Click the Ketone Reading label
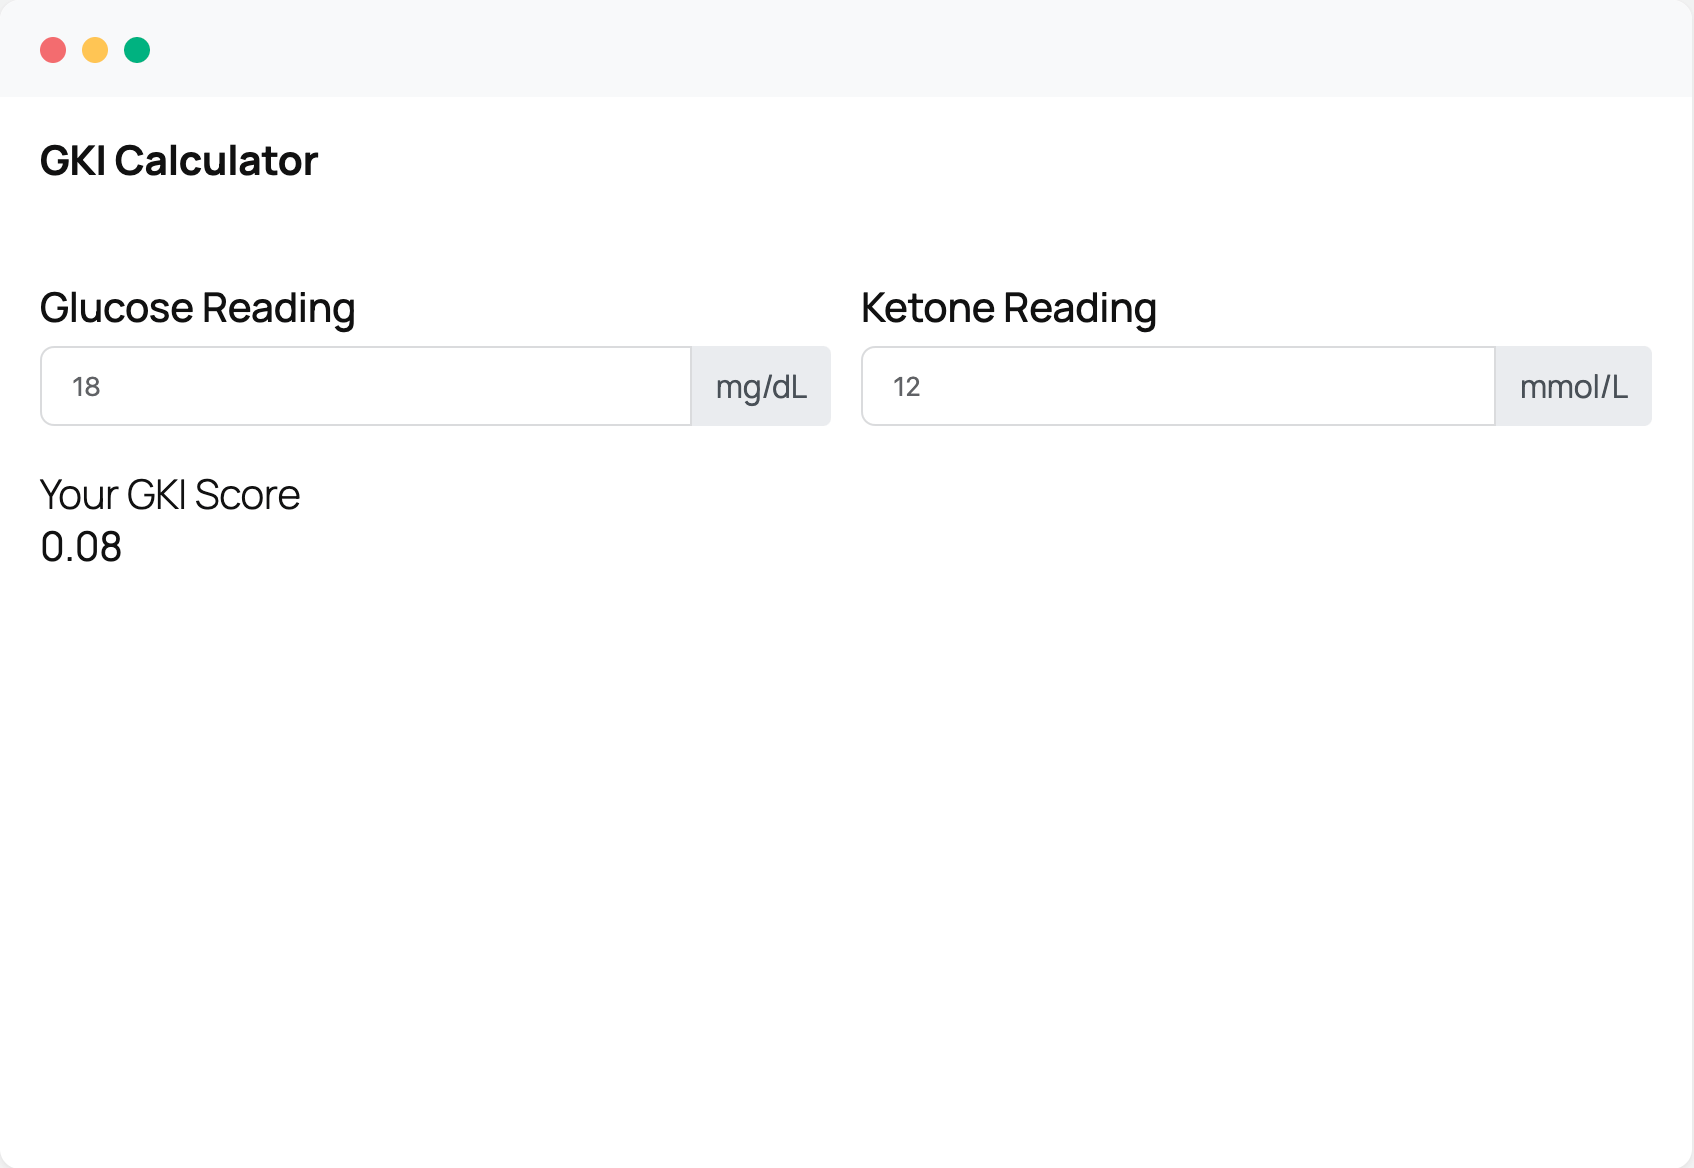 point(1009,308)
